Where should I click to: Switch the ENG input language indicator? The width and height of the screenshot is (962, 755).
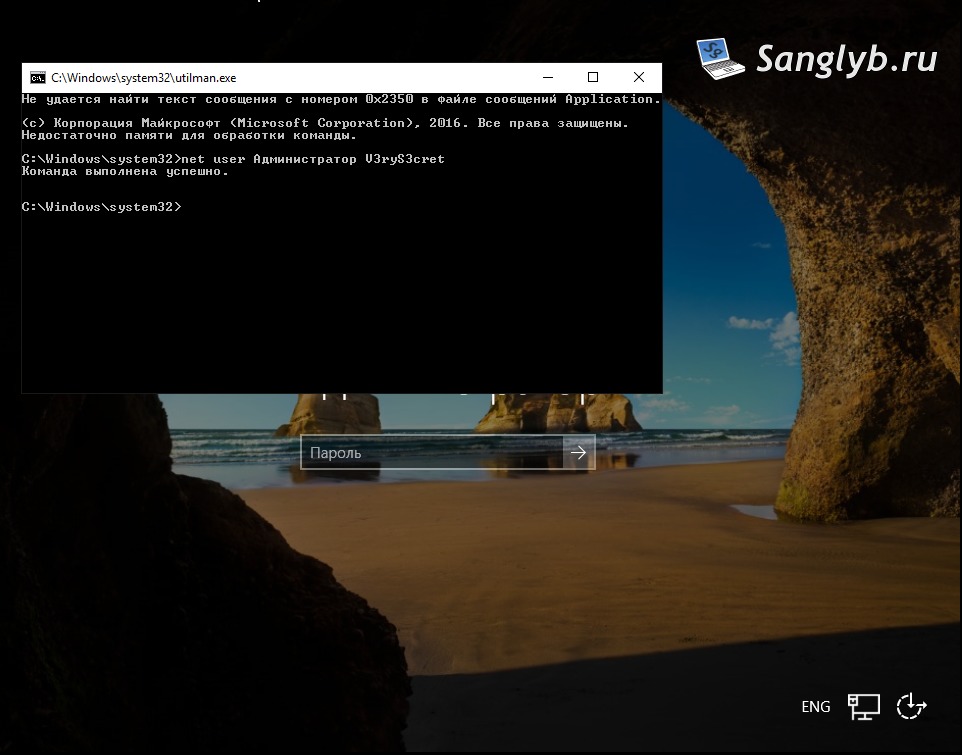click(x=815, y=707)
